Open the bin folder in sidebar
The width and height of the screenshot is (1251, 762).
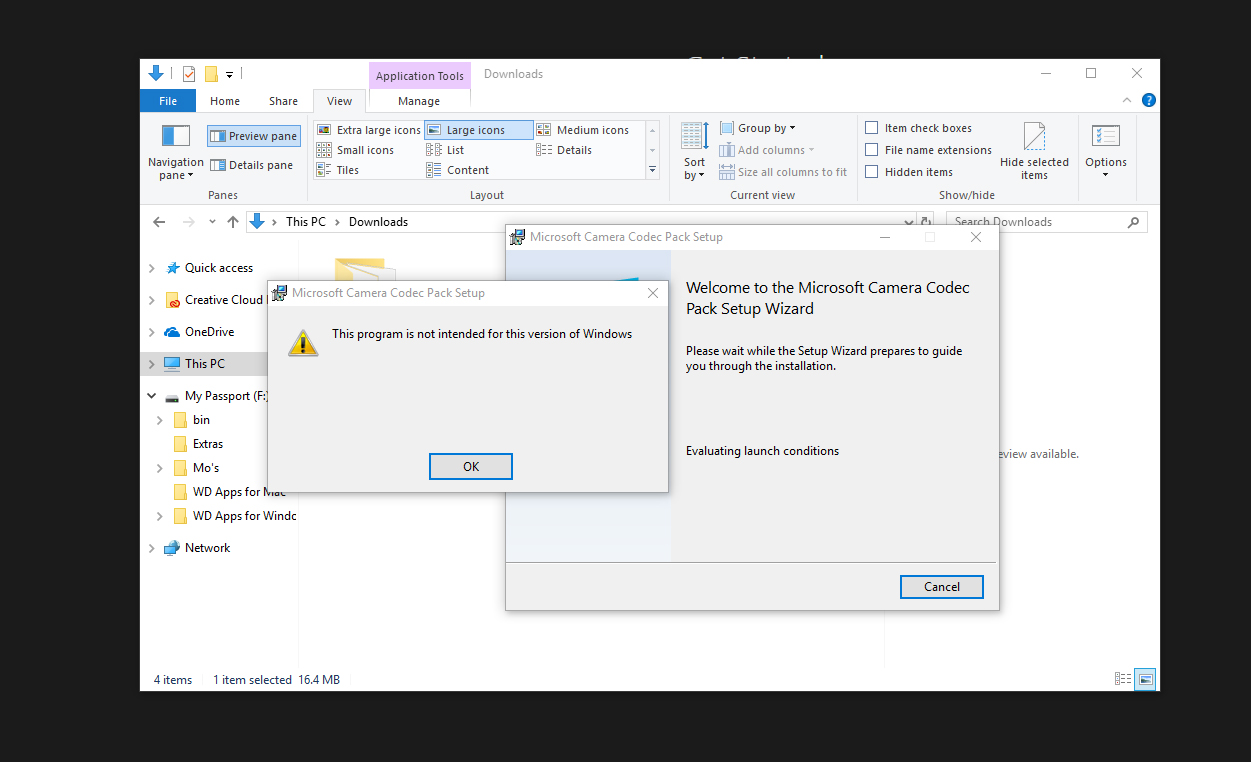pyautogui.click(x=201, y=420)
